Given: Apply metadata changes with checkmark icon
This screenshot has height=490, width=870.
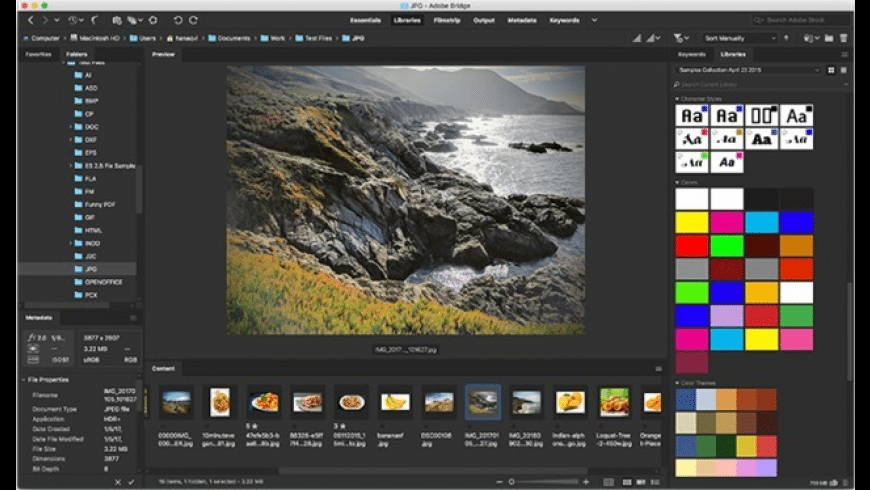Looking at the screenshot, I should 131,482.
